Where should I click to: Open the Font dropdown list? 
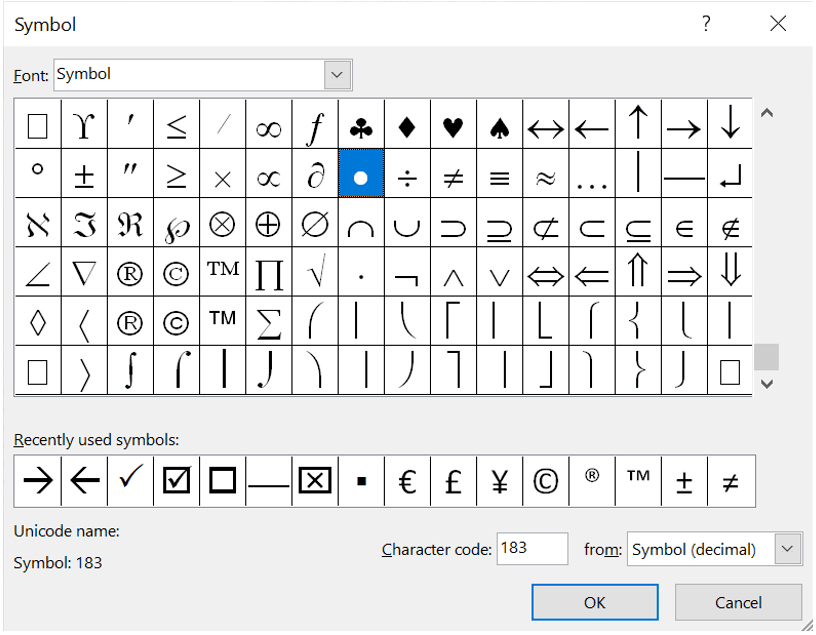(x=338, y=75)
